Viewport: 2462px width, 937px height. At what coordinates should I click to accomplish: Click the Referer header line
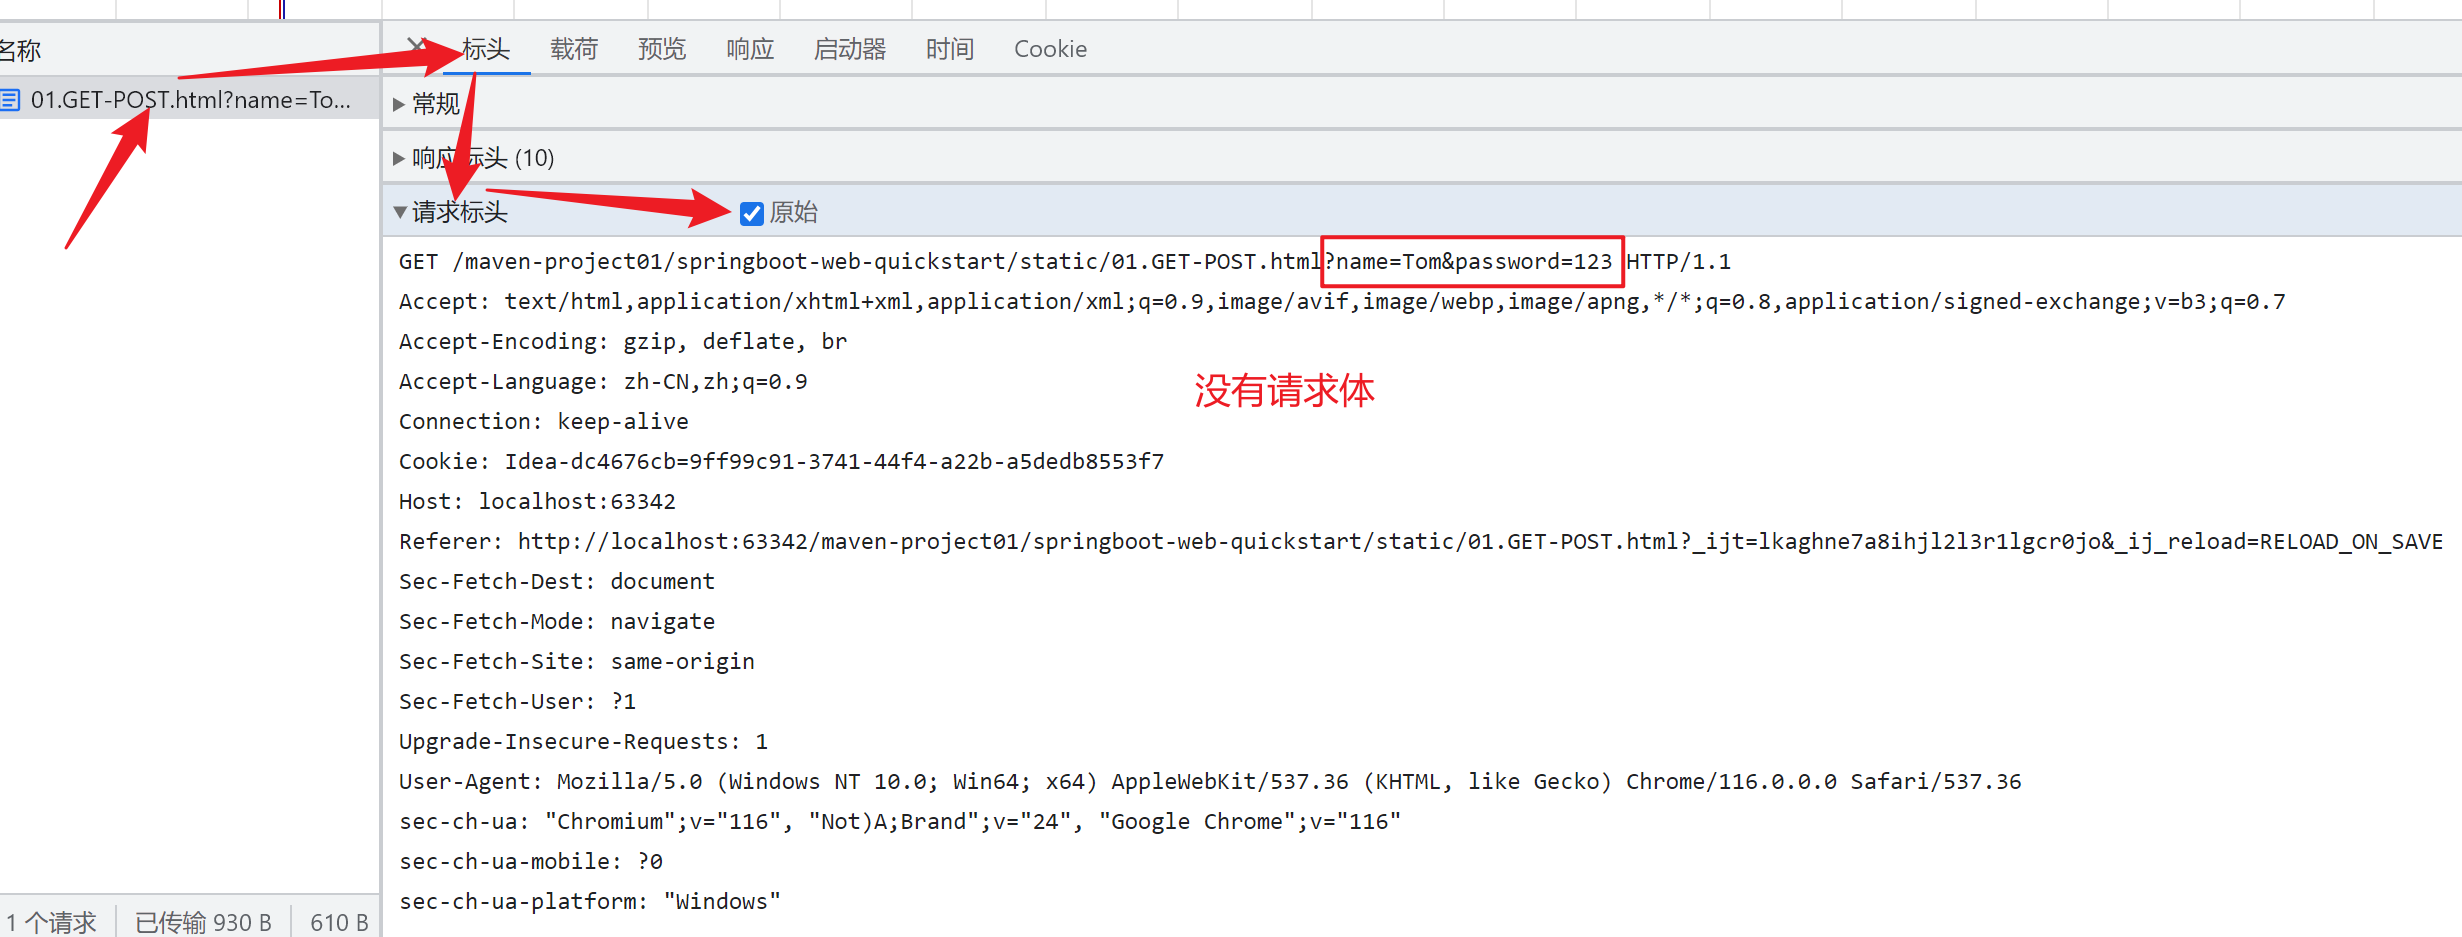coord(1421,541)
